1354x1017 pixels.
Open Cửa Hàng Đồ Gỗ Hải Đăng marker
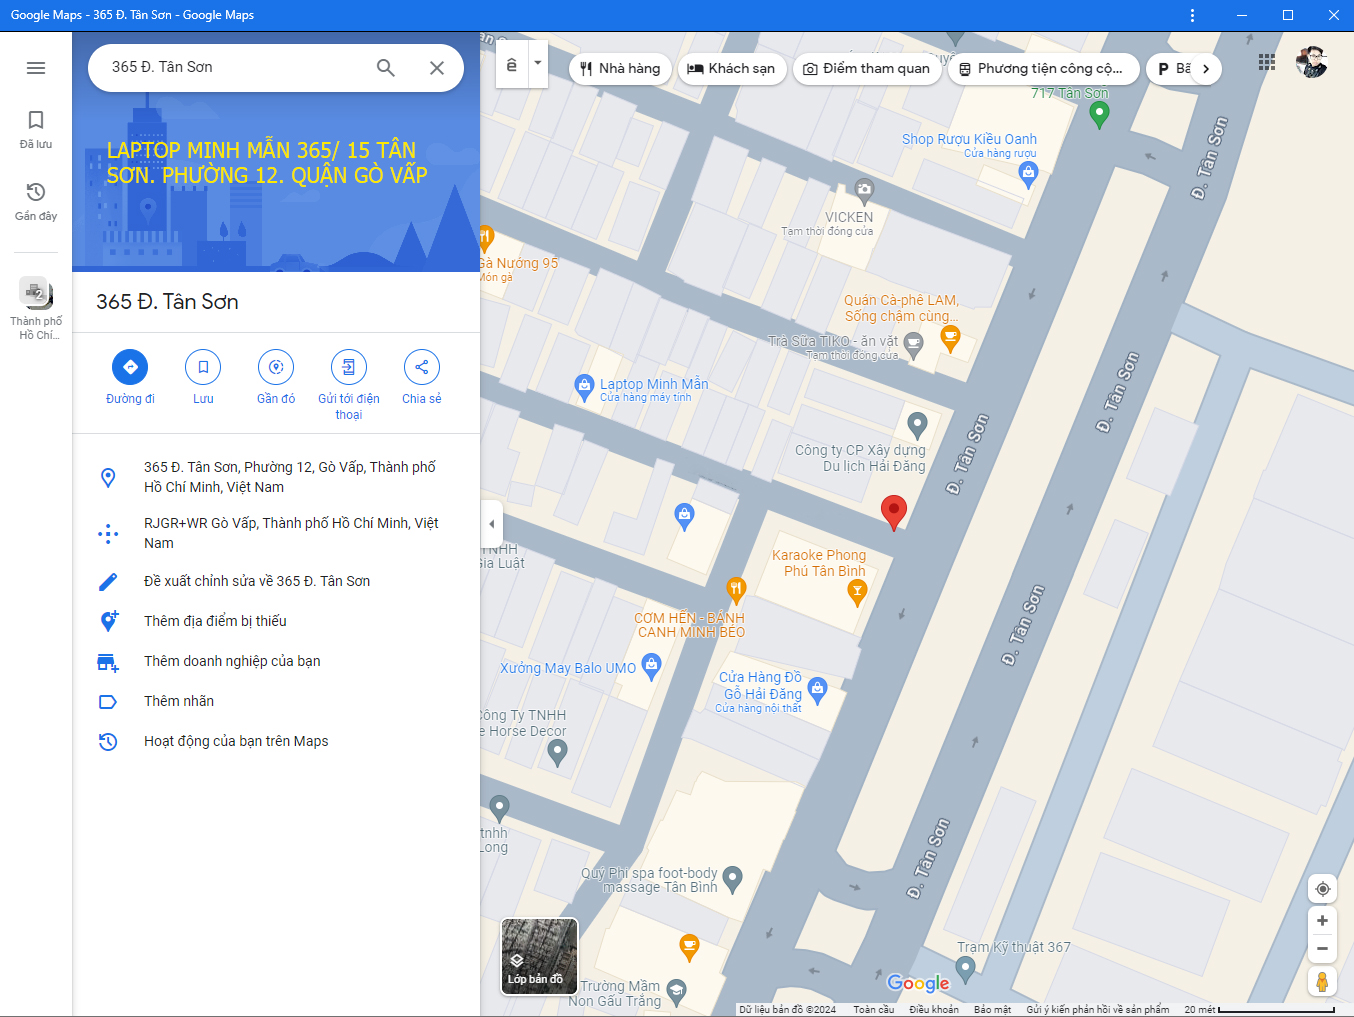click(817, 690)
